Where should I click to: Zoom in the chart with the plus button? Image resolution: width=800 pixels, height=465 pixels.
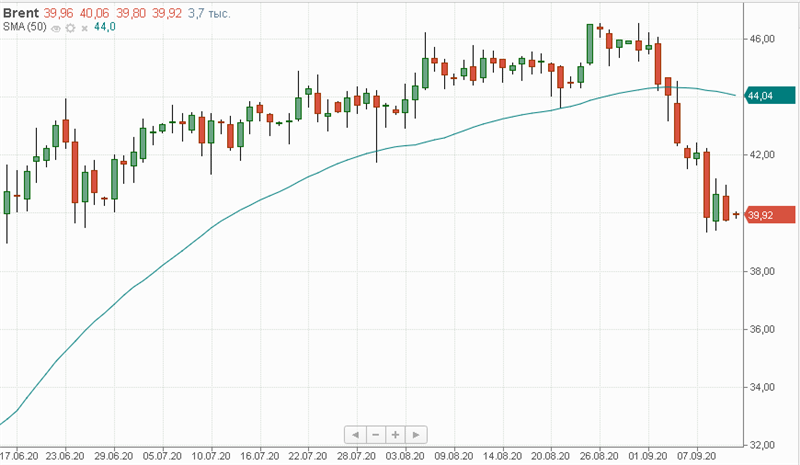[396, 435]
